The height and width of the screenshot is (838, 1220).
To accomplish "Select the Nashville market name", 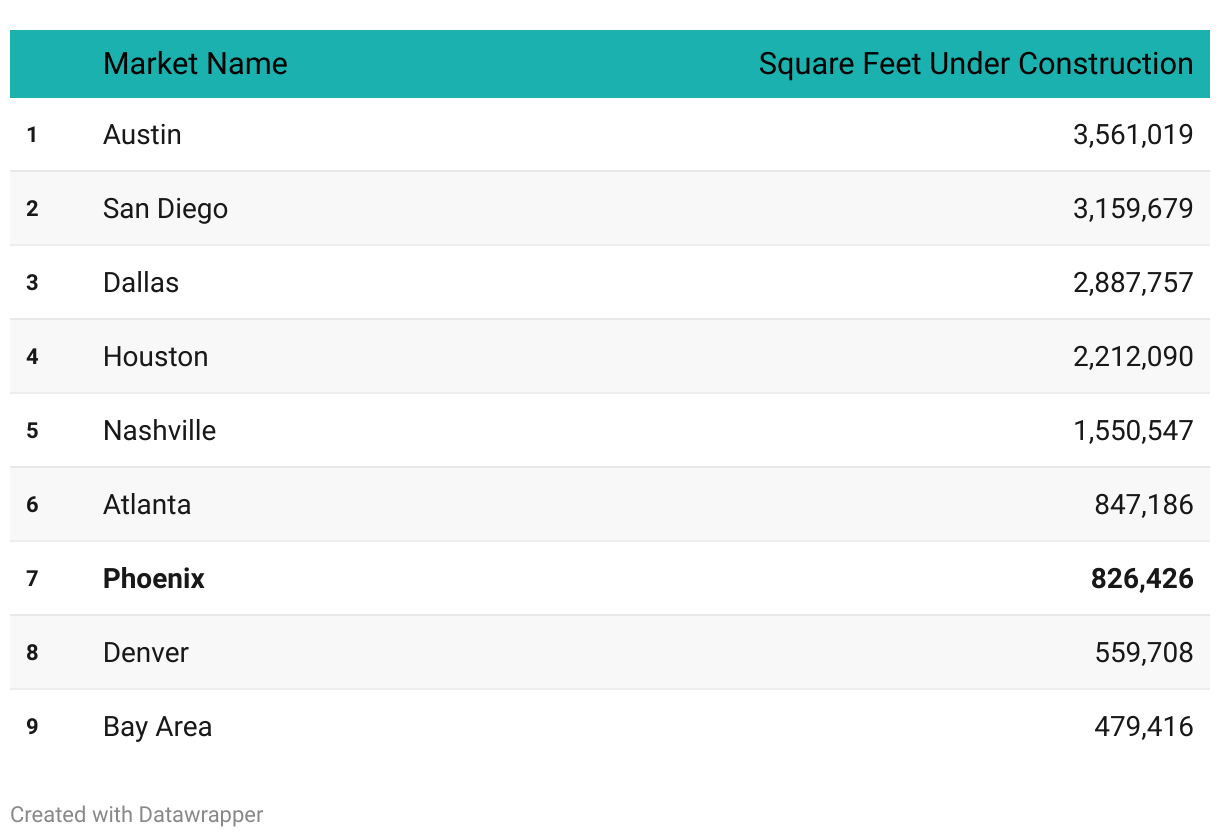I will coord(159,431).
